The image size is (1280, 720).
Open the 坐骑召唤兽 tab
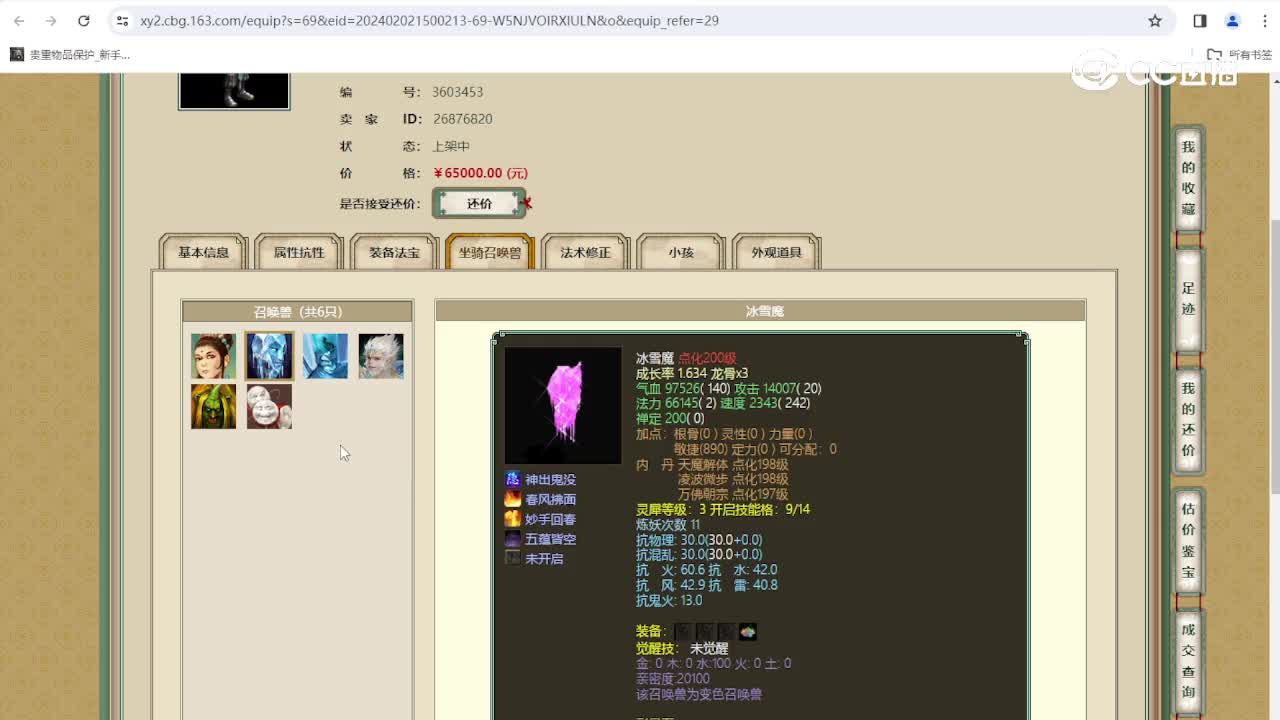click(x=490, y=253)
